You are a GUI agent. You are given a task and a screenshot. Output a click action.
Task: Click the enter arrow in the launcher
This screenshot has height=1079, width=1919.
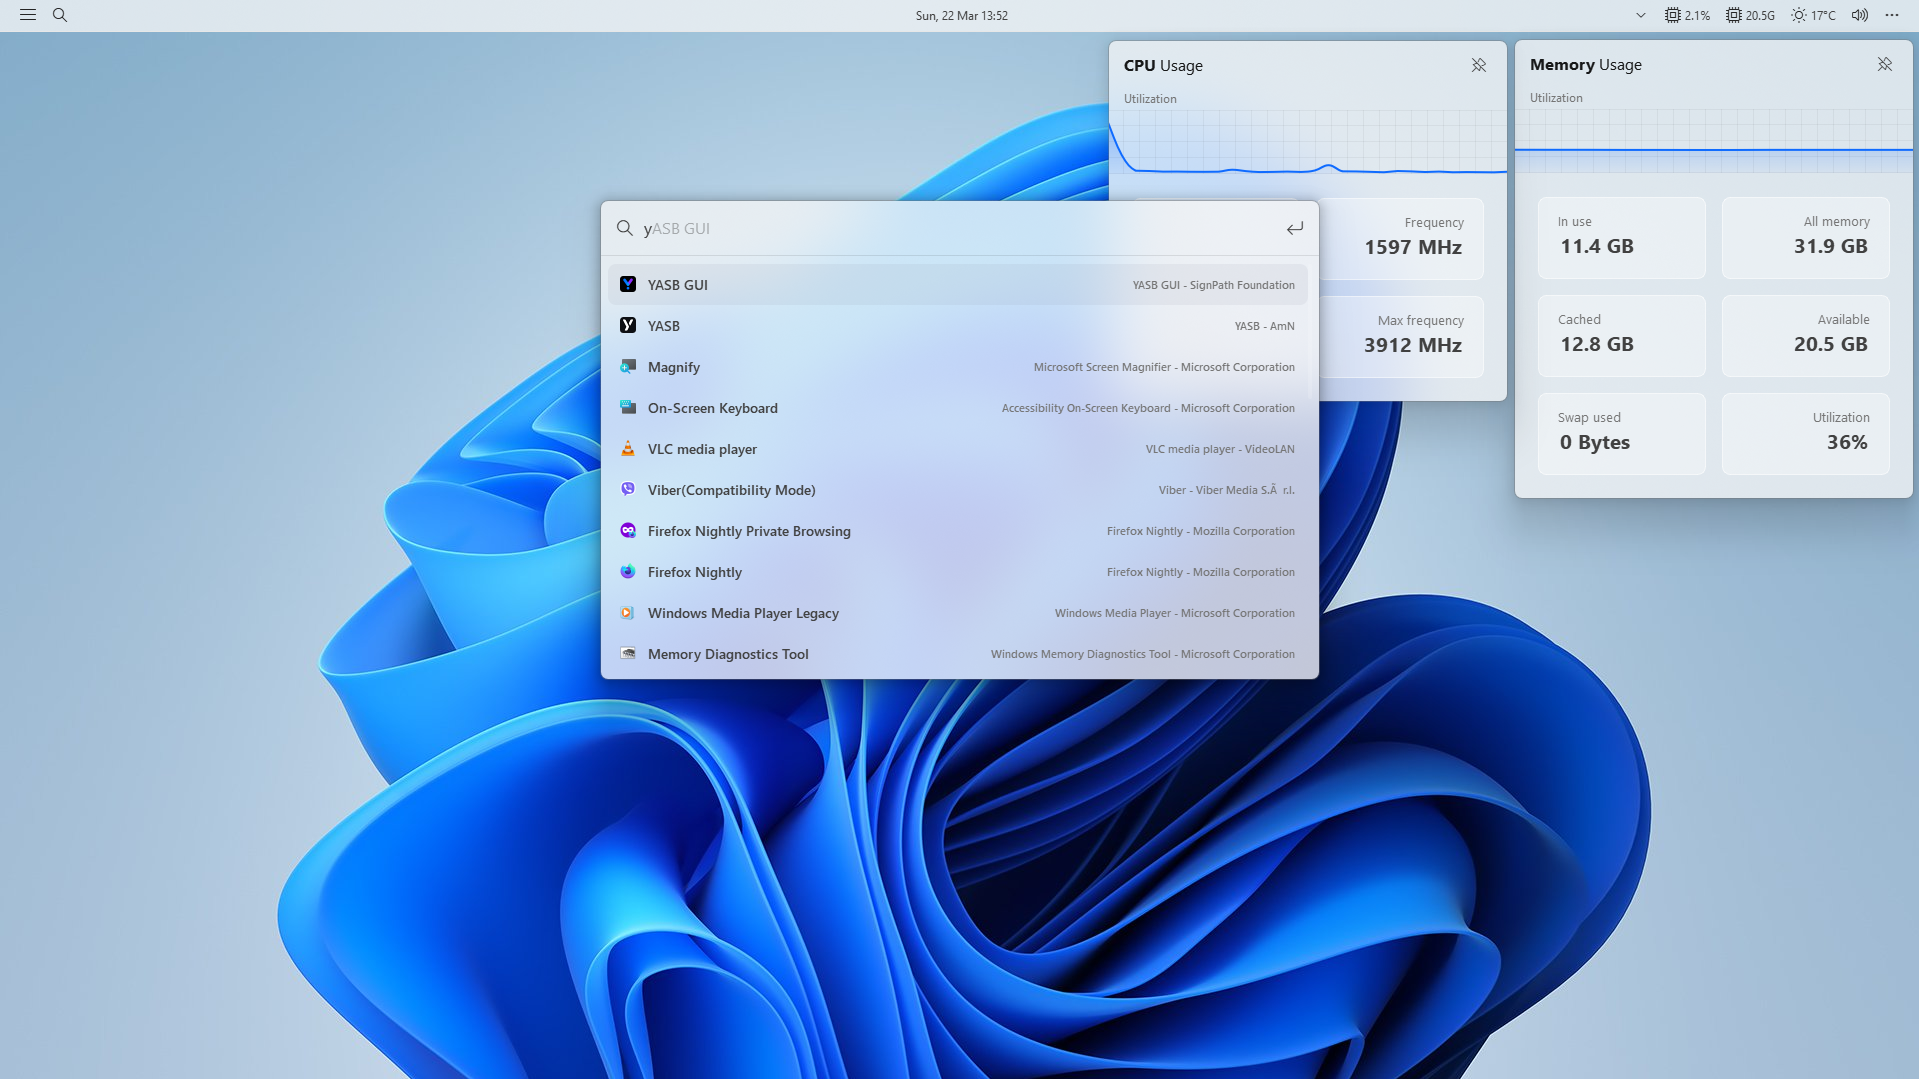pyautogui.click(x=1294, y=228)
